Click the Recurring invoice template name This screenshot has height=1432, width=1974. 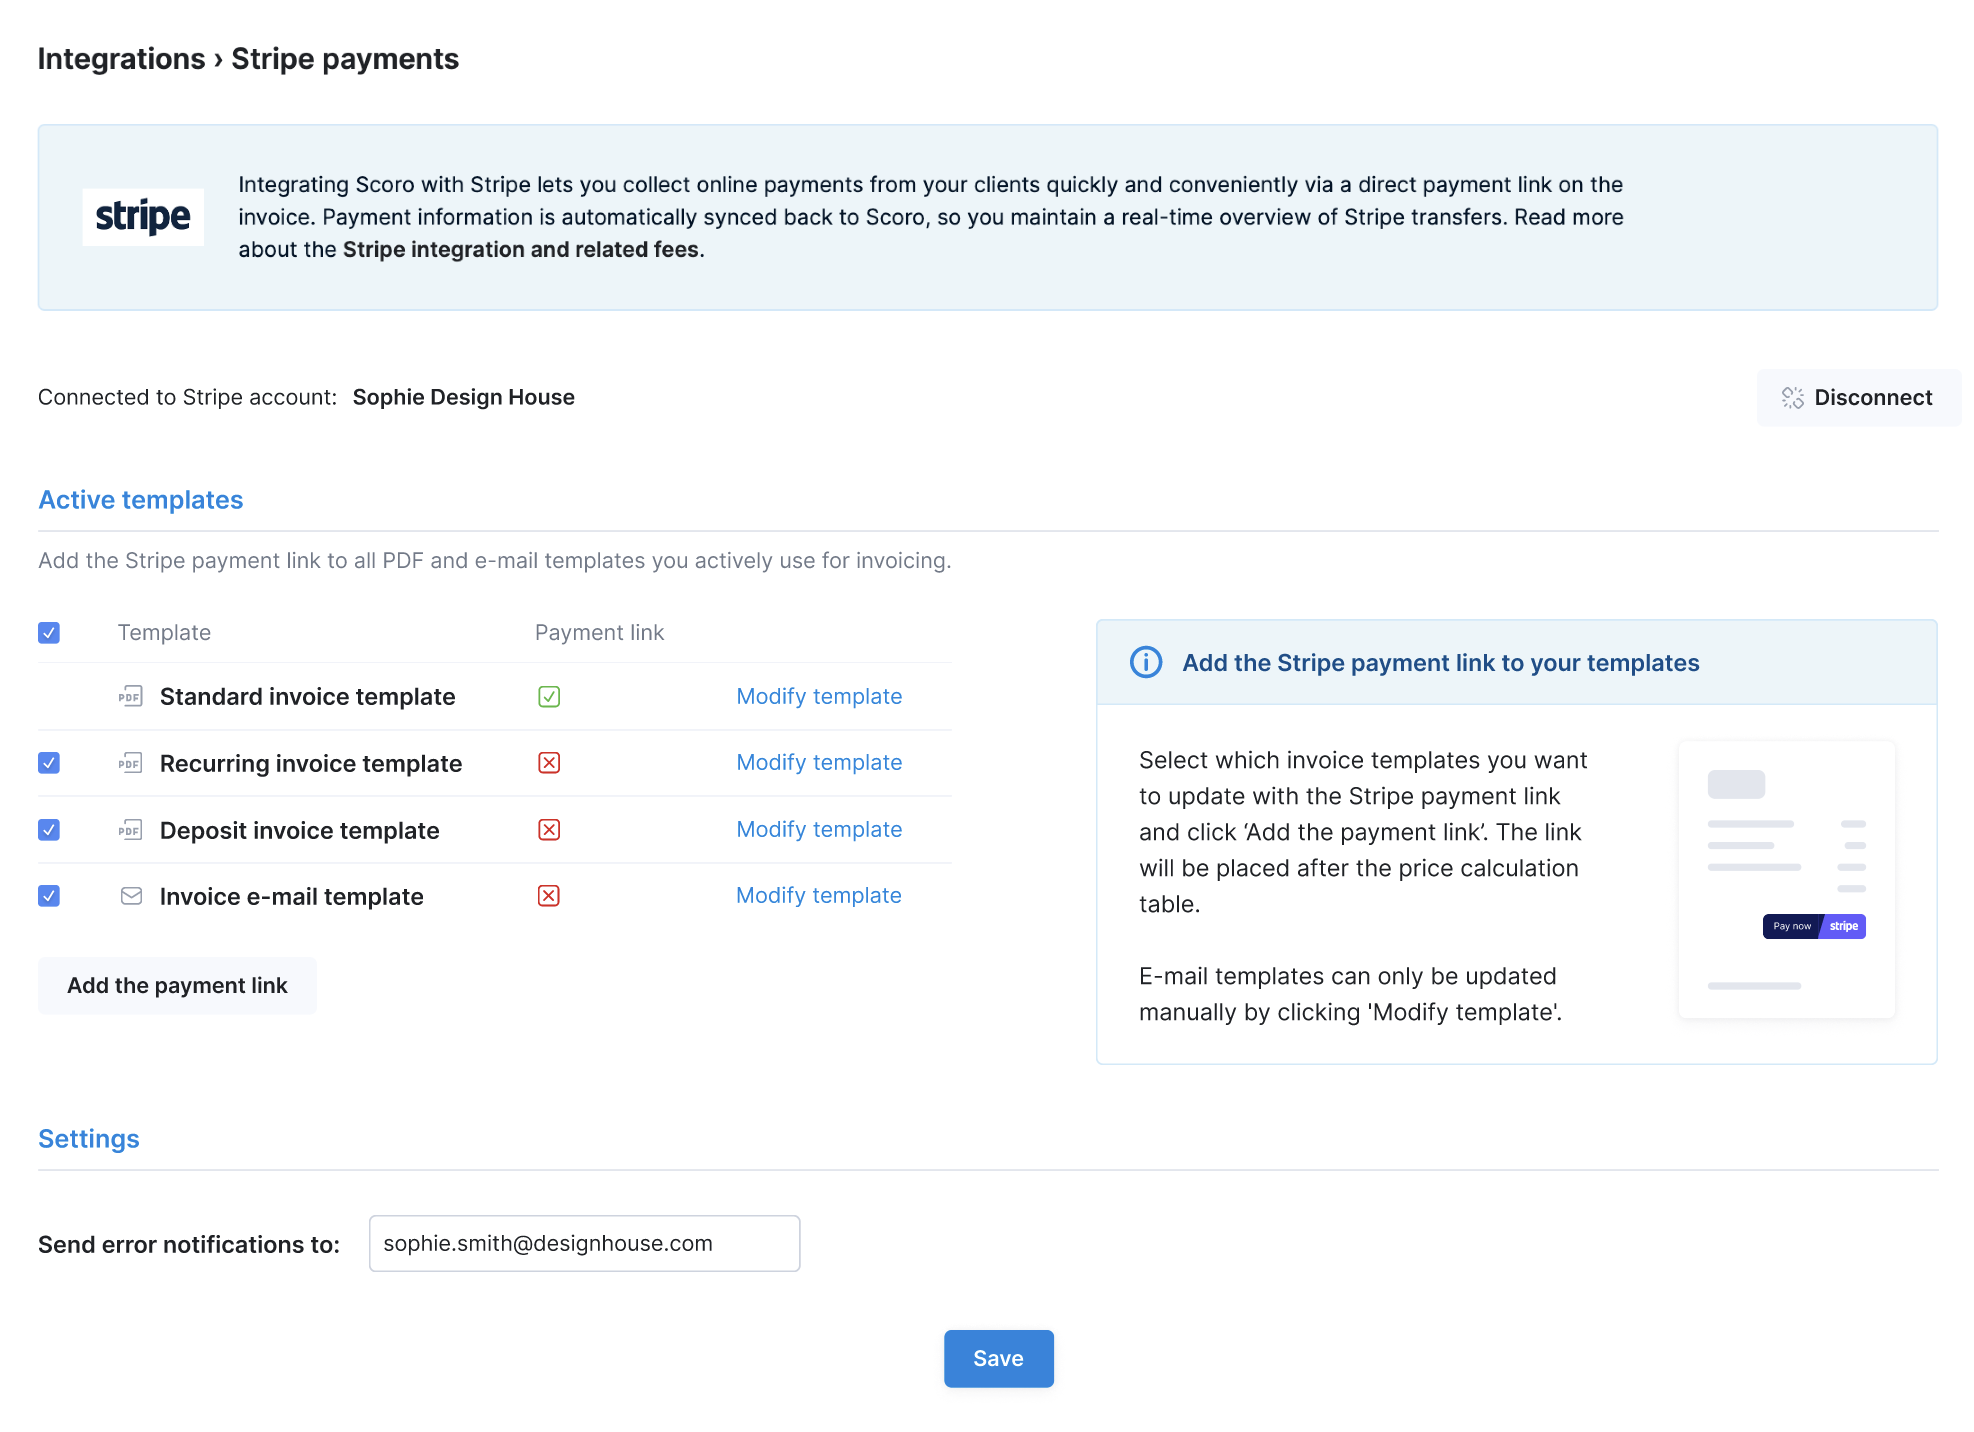click(x=311, y=764)
